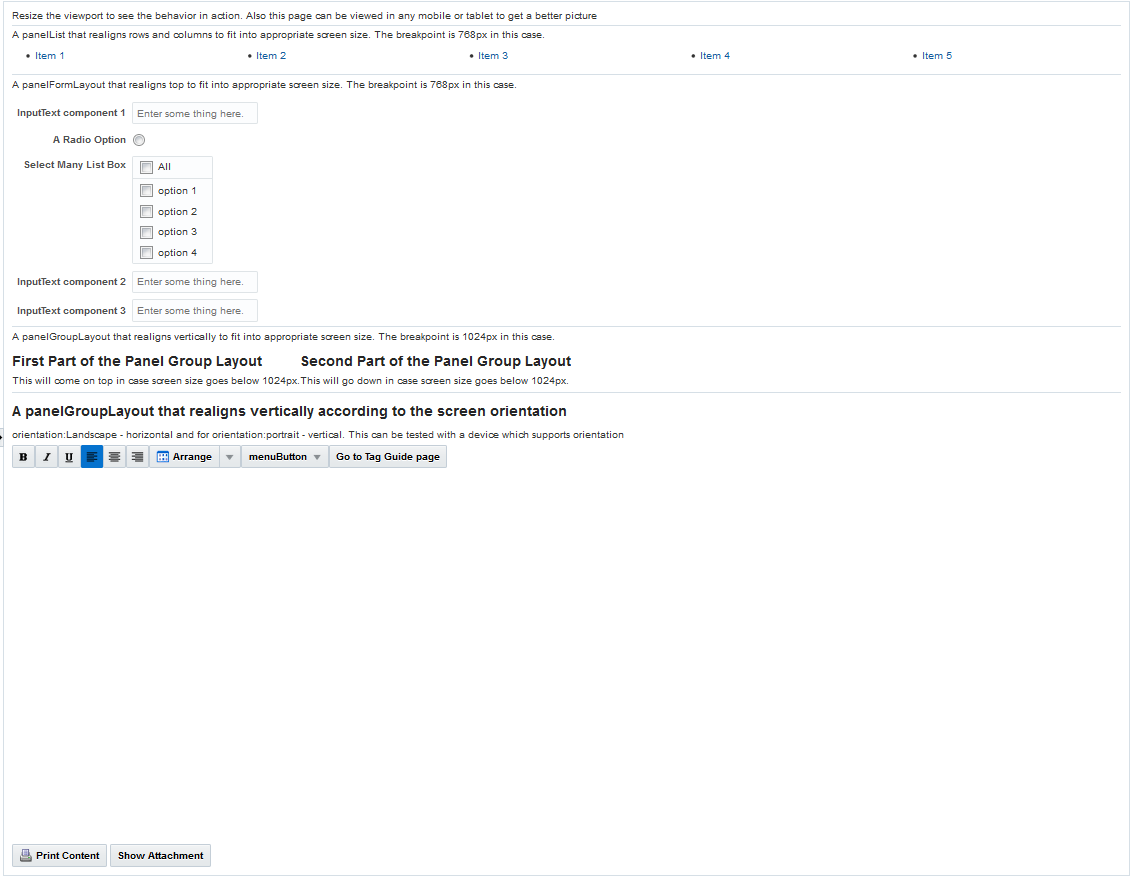
Task: Click the 'A Radio Option' label text
Action: [90, 139]
